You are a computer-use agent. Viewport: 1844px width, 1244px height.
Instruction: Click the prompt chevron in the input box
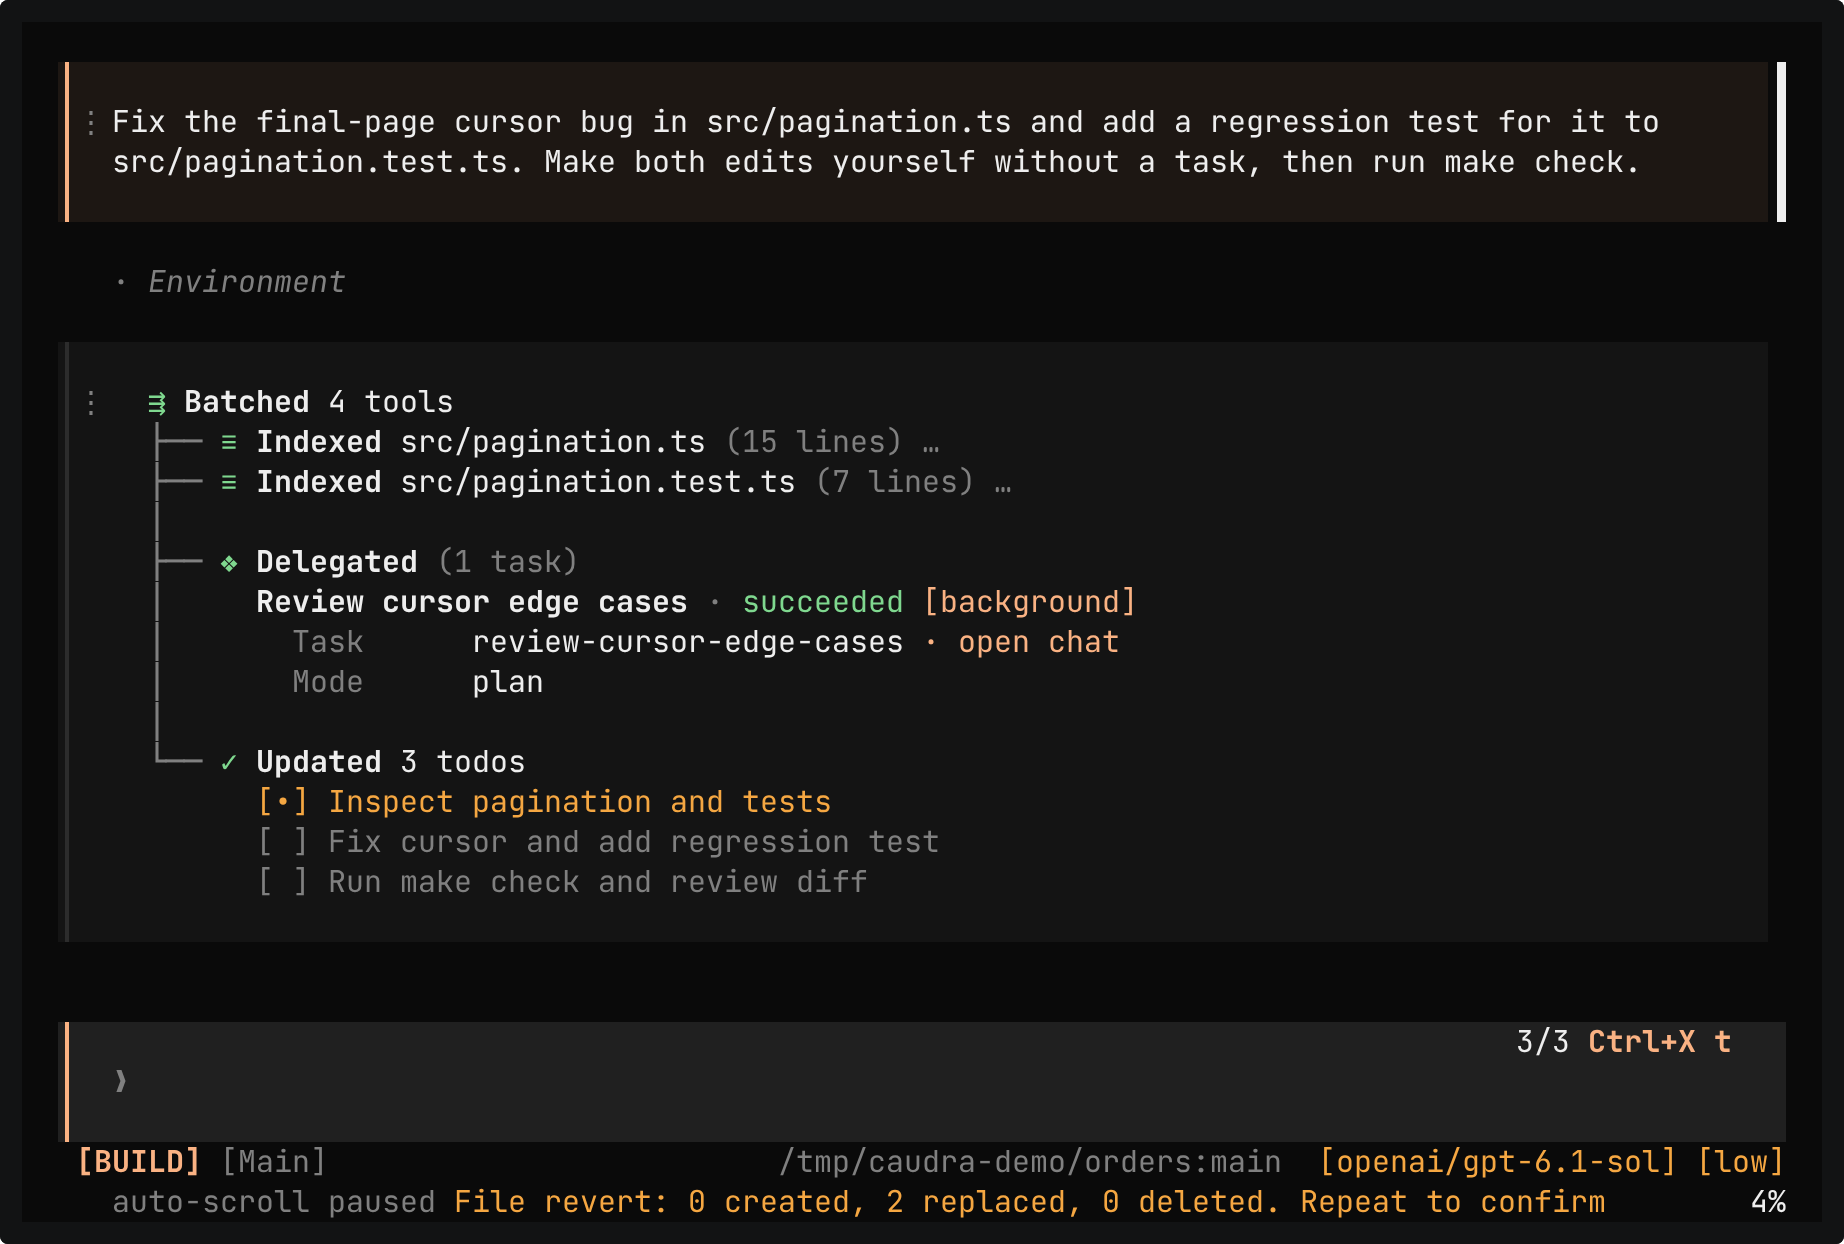pos(121,1081)
